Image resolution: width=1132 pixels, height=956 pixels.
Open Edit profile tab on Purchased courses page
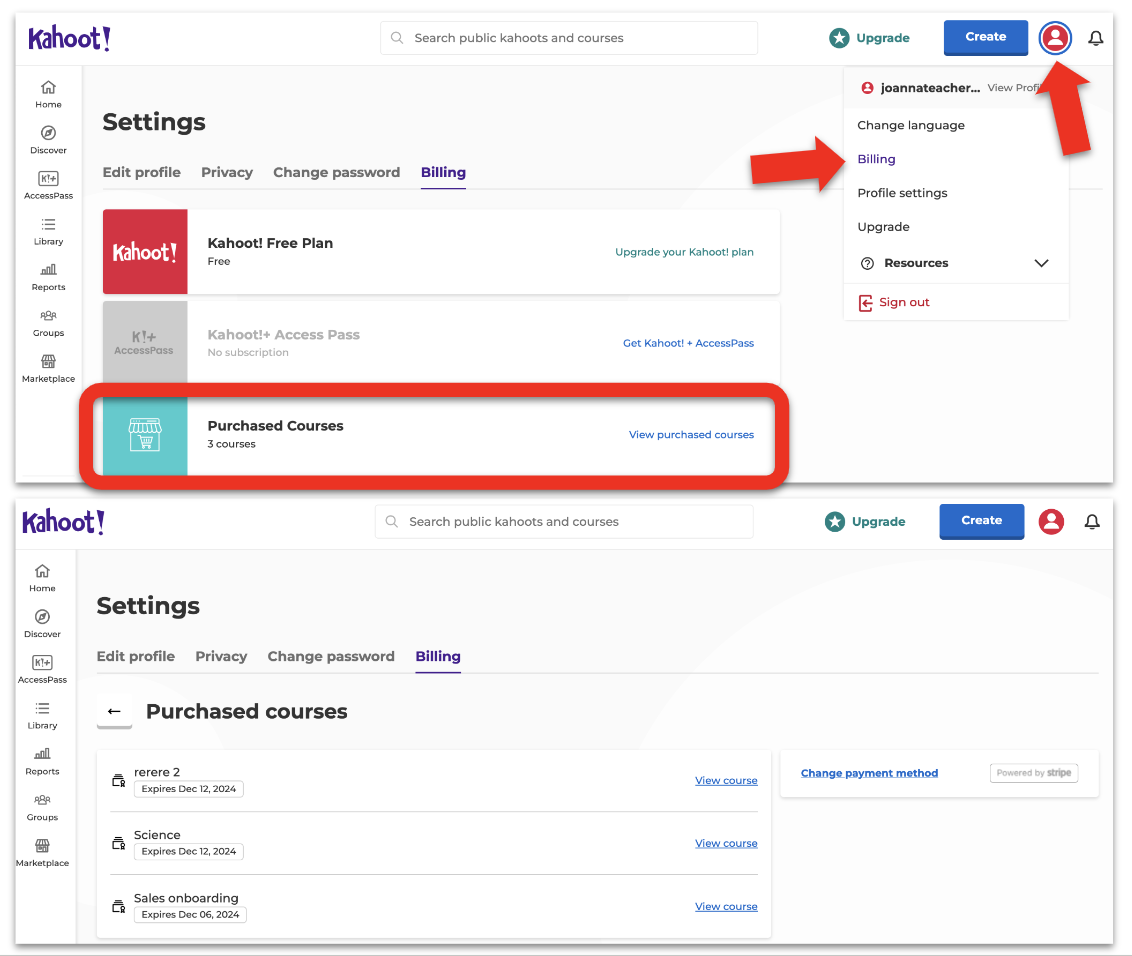136,656
